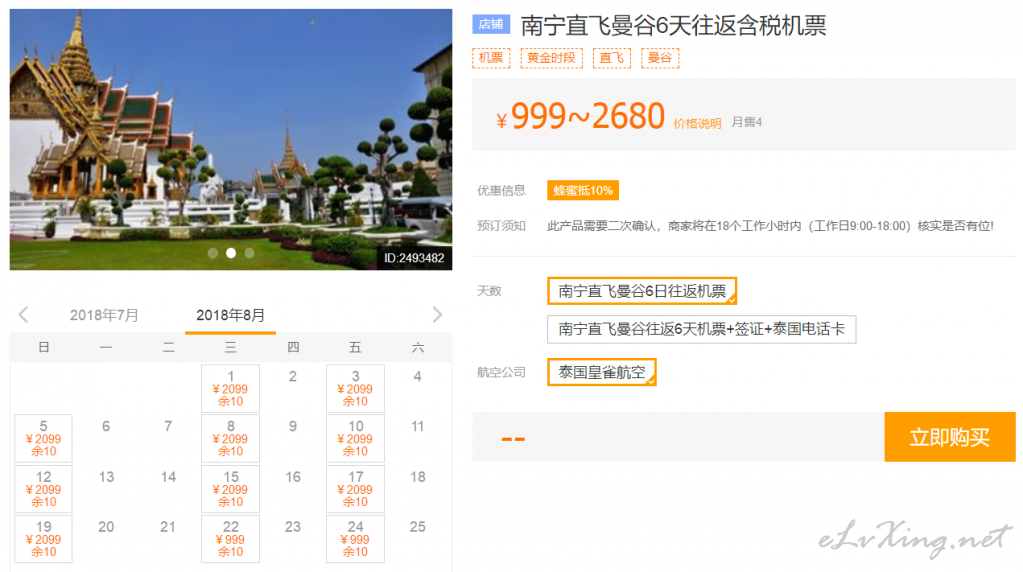
Task: Click date 23 in the calendar
Action: pyautogui.click(x=293, y=526)
